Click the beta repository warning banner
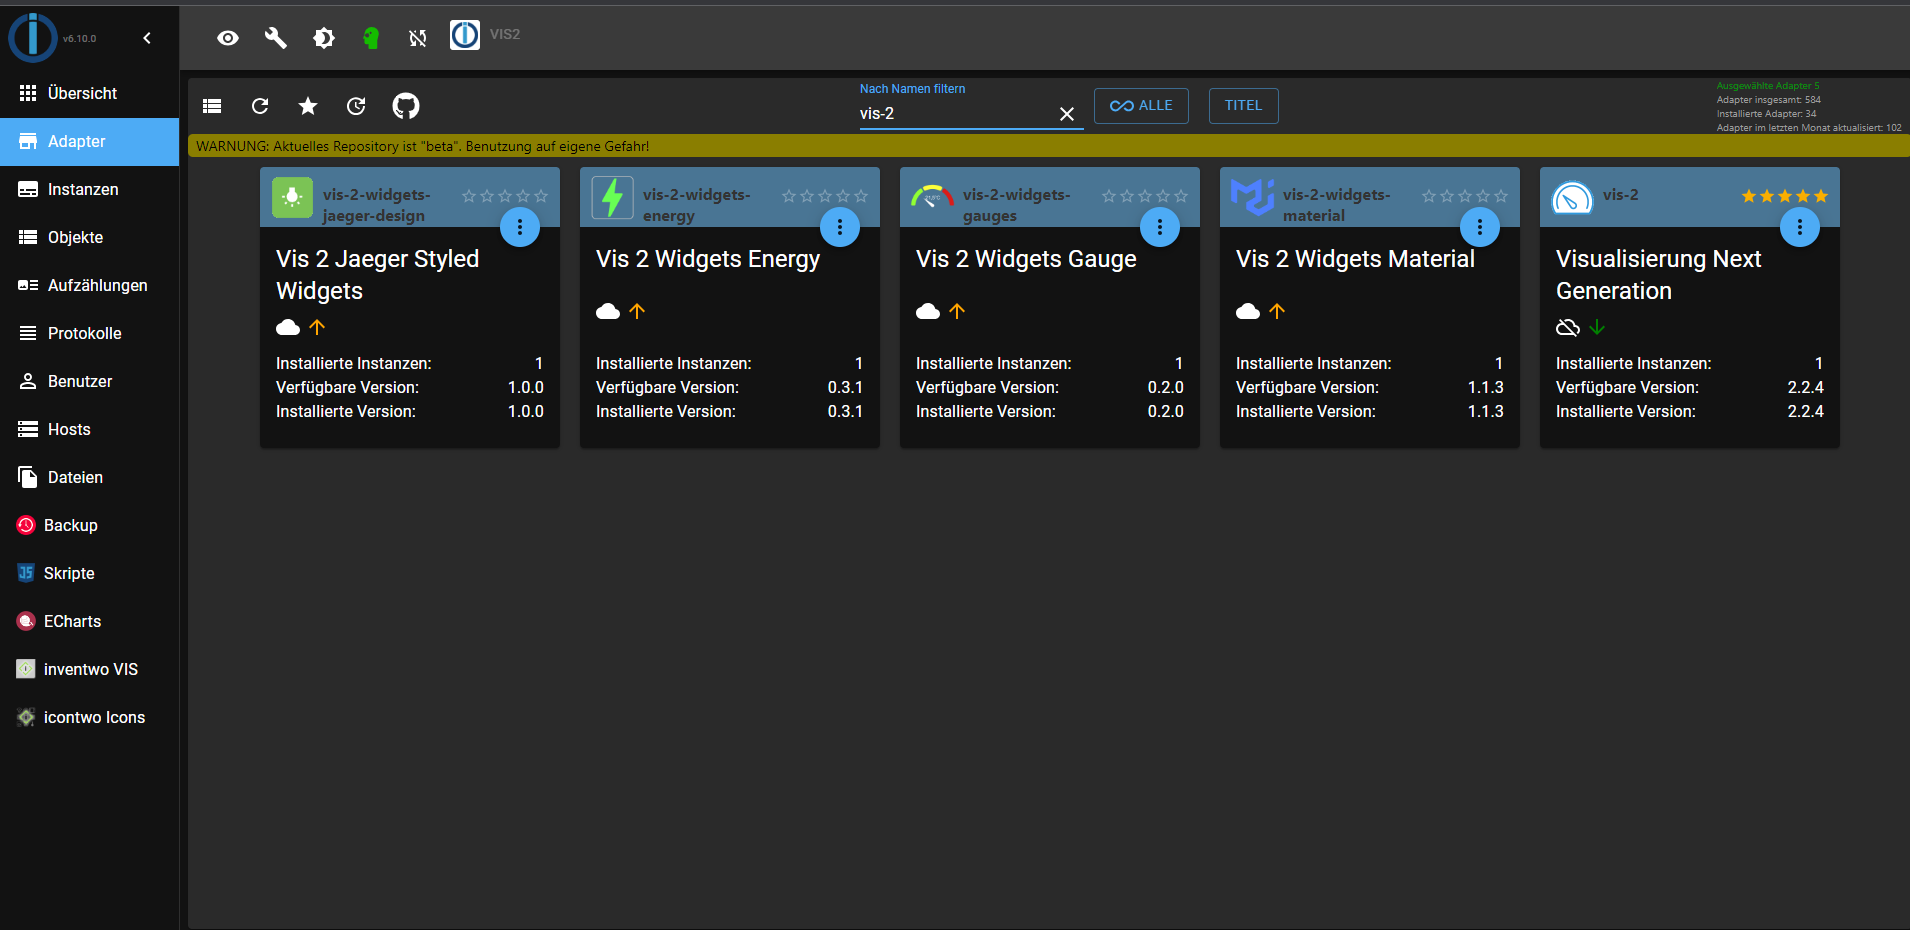 pos(1049,146)
